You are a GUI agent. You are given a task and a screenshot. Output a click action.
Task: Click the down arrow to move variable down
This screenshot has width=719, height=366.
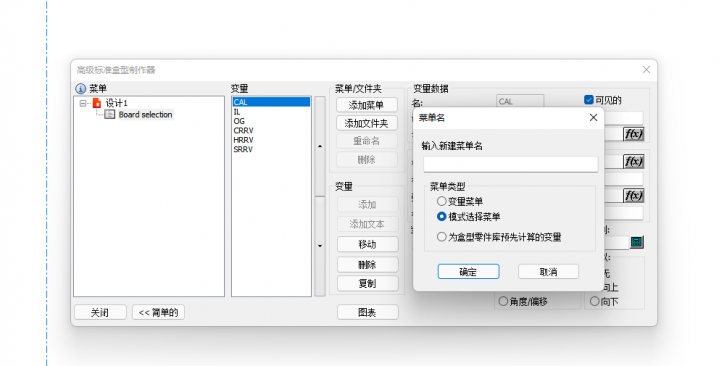[x=320, y=246]
